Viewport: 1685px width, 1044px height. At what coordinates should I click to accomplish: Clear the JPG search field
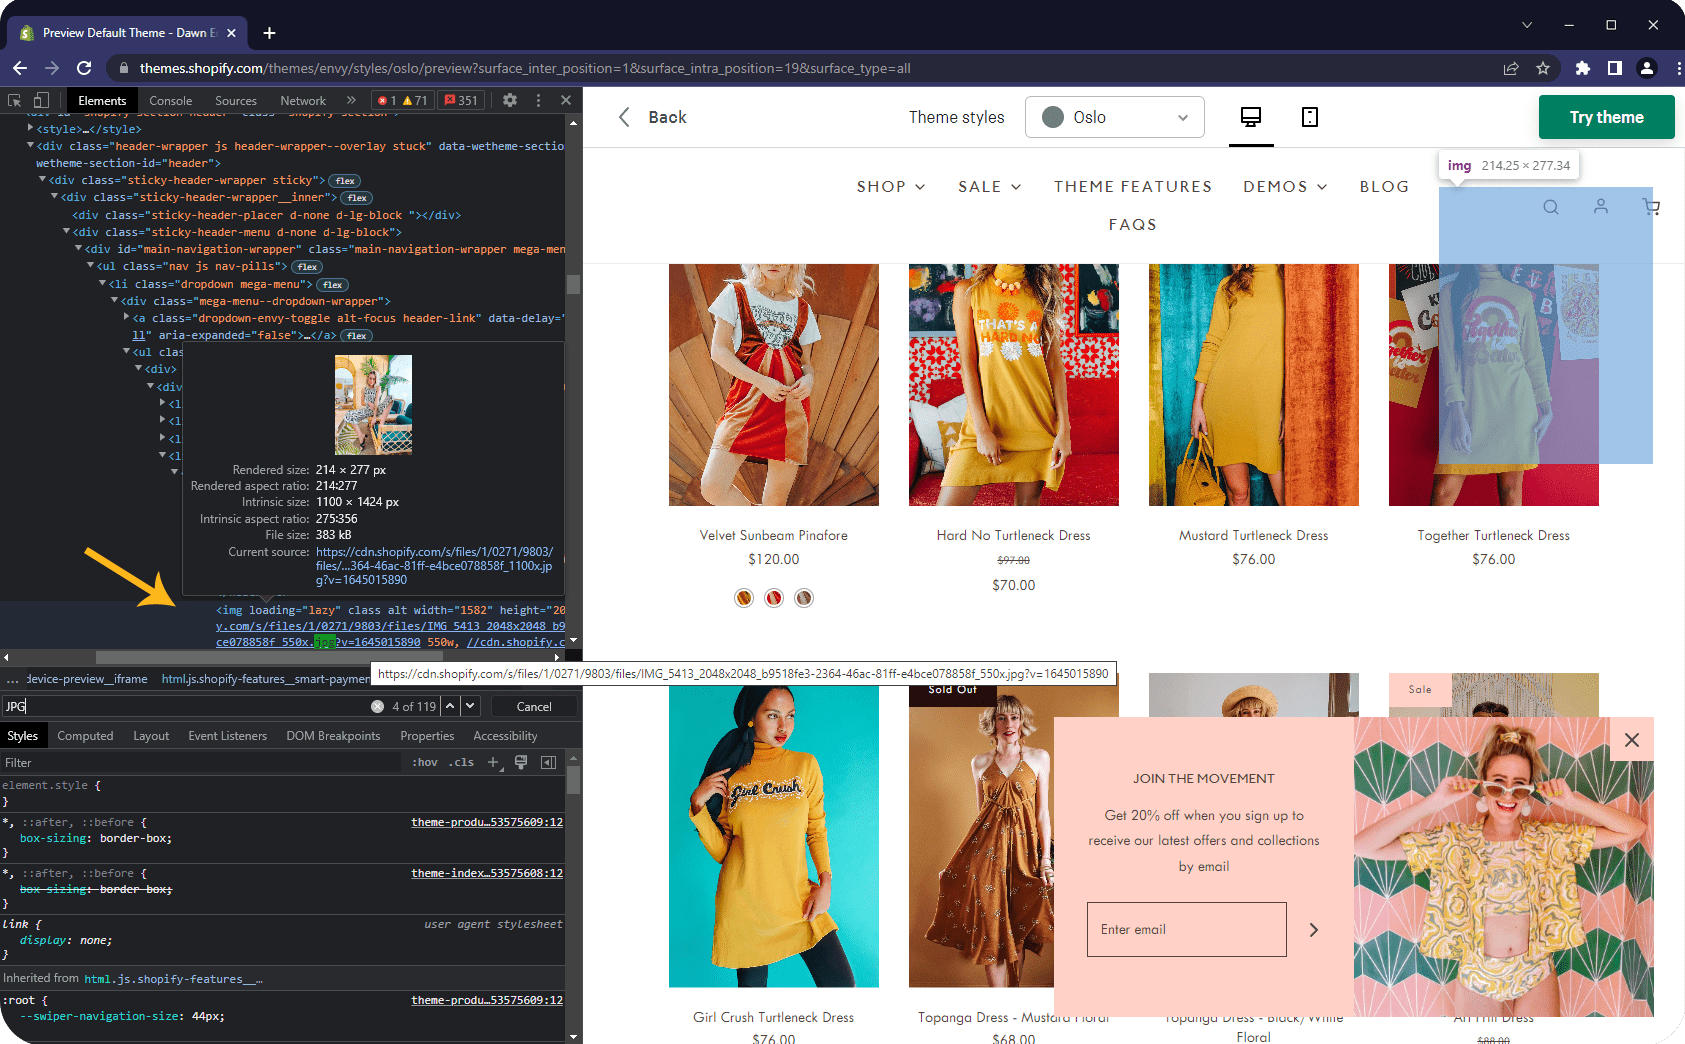coord(377,706)
